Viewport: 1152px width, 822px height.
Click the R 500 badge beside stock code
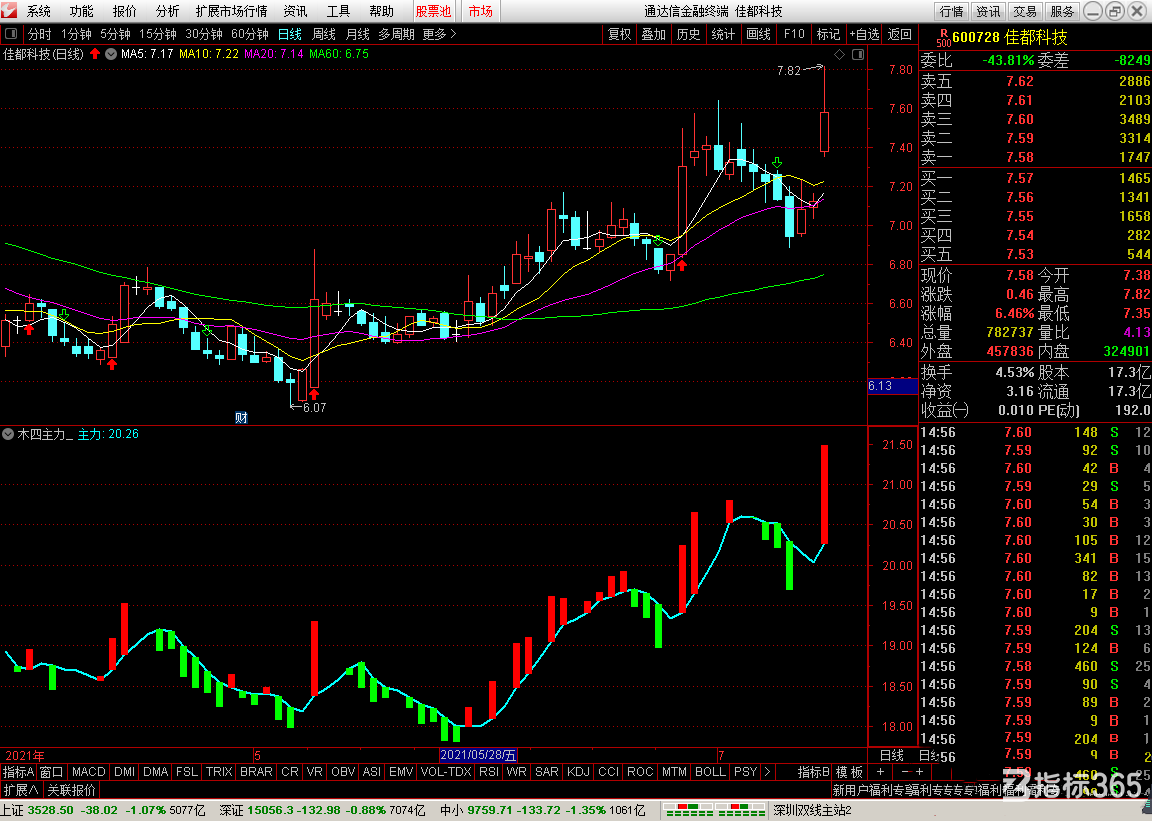point(943,37)
